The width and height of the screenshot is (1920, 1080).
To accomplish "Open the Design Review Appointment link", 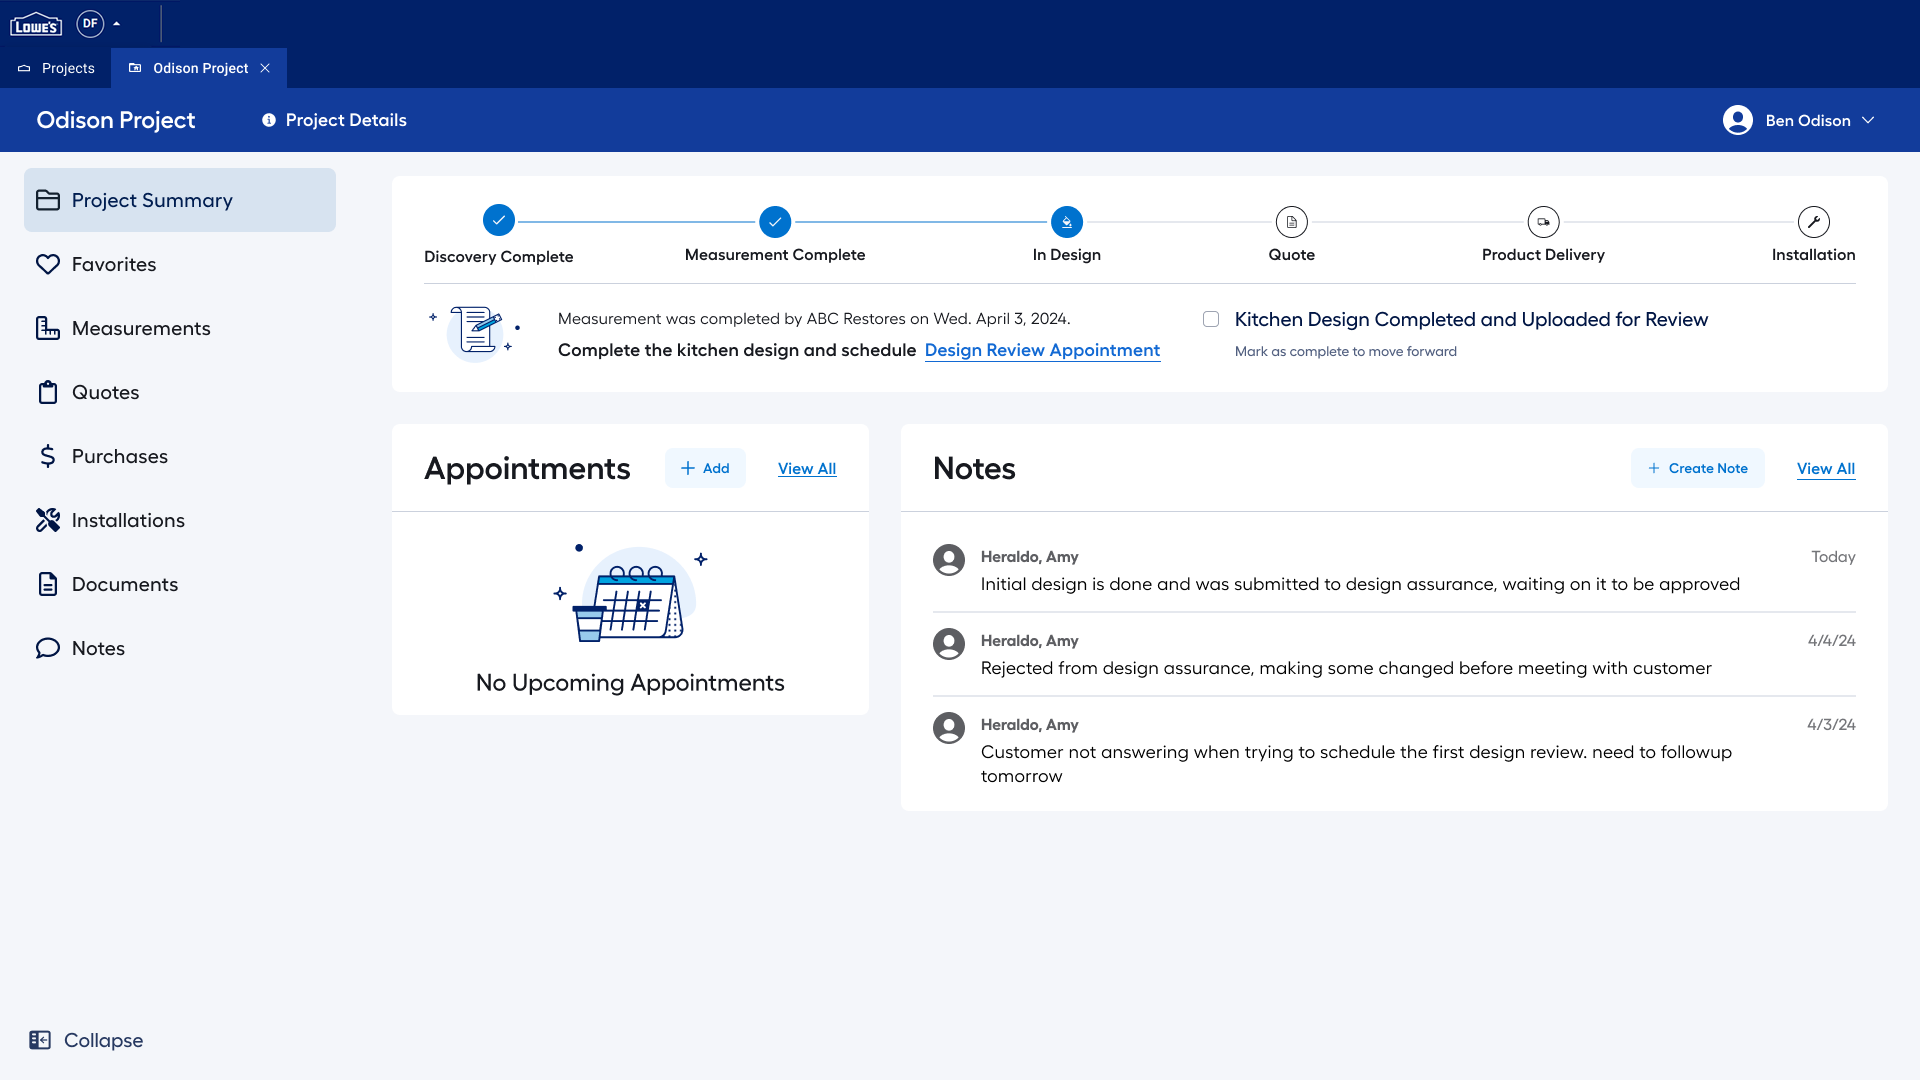I will tap(1042, 350).
